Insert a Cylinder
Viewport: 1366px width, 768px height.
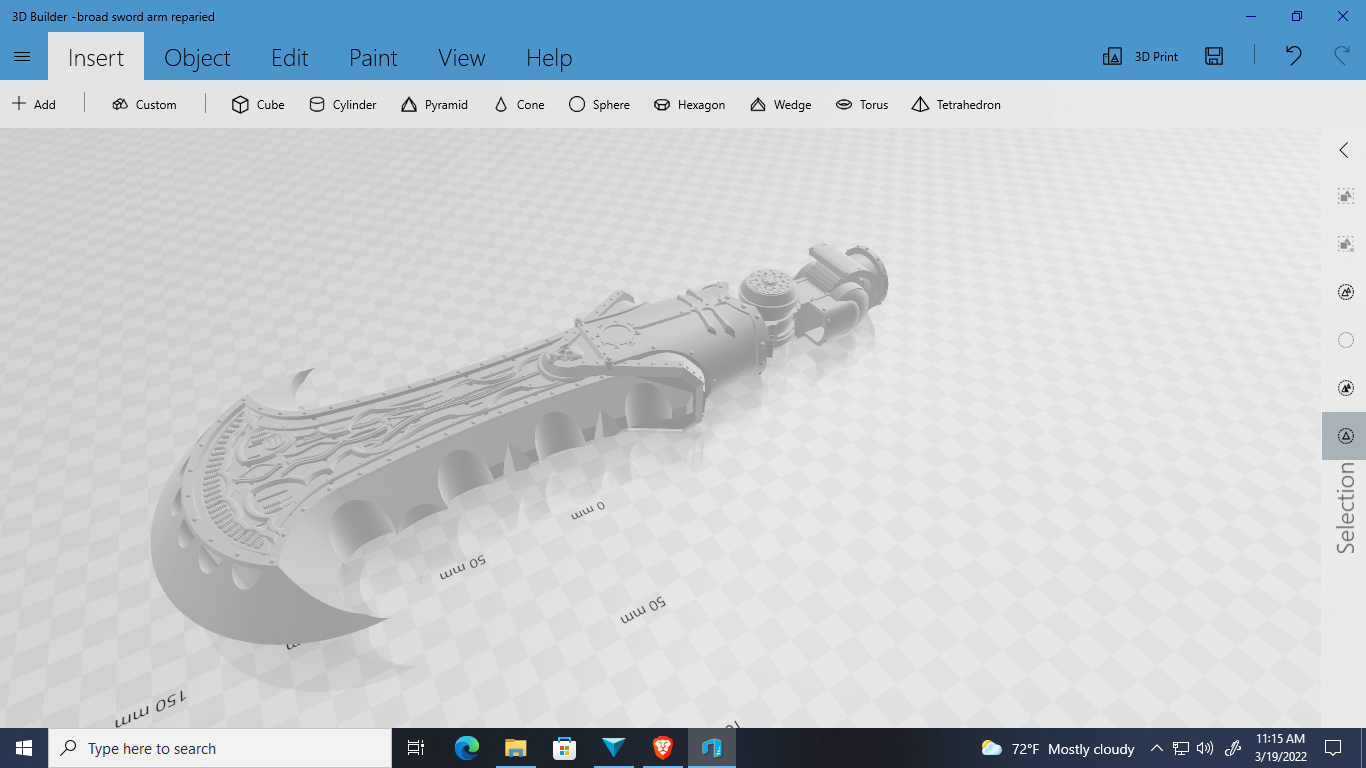[x=343, y=104]
